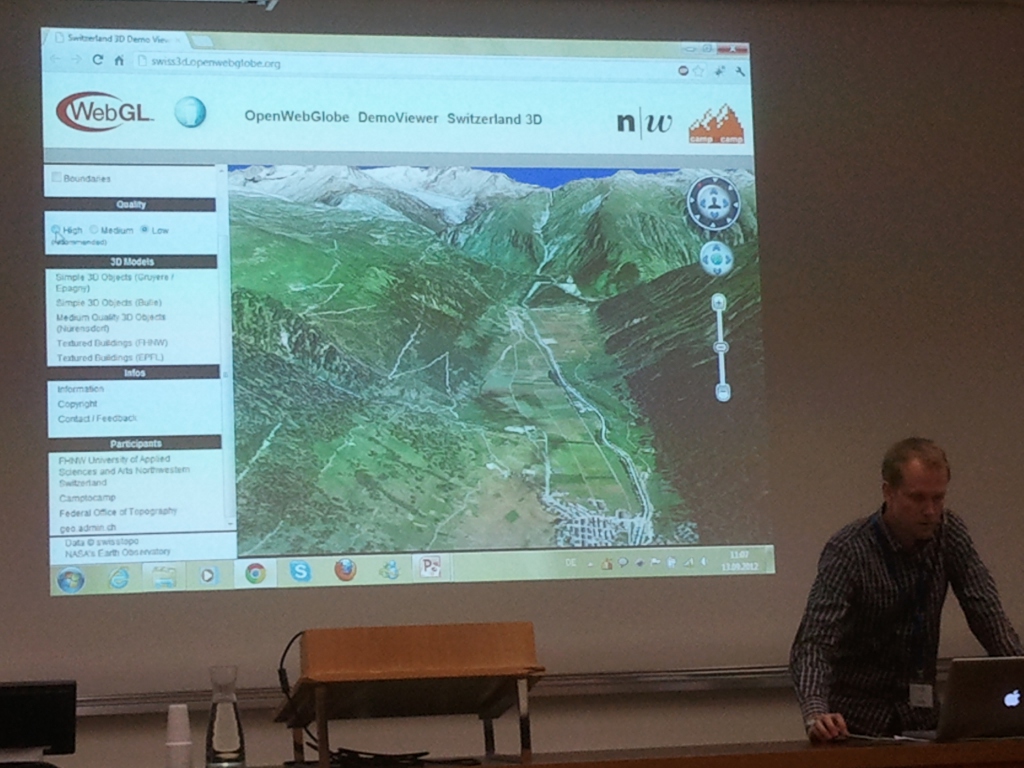Open Windows Media Player from the taskbar

208,575
